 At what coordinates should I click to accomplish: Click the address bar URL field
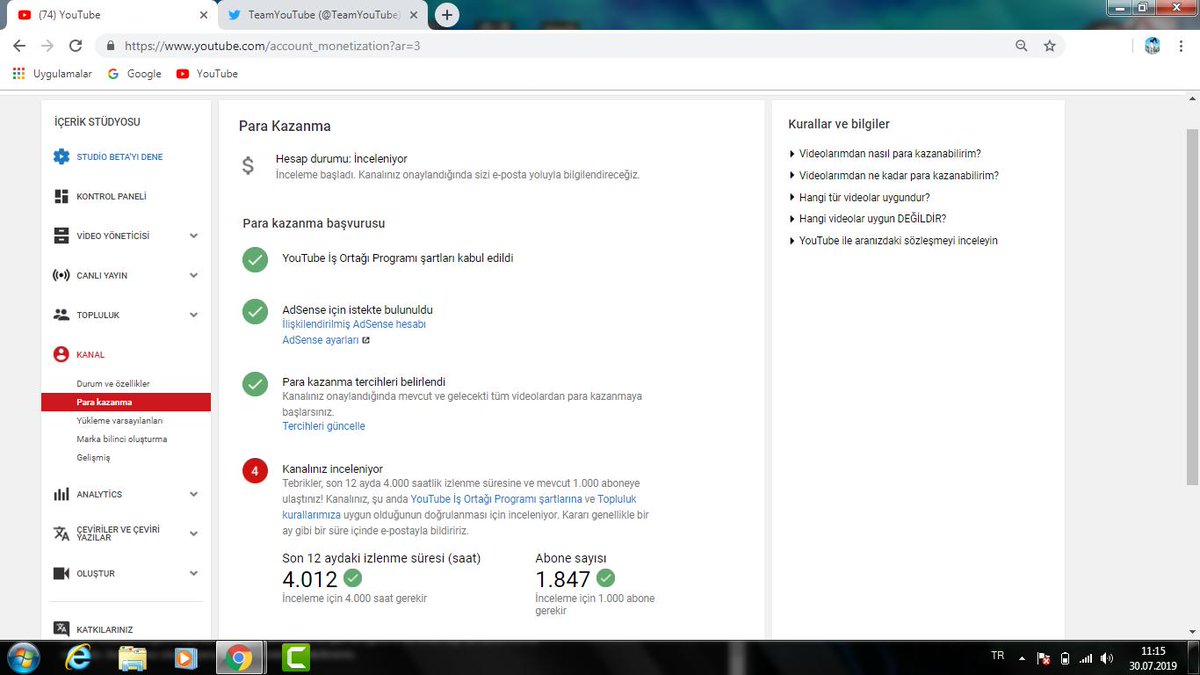560,46
